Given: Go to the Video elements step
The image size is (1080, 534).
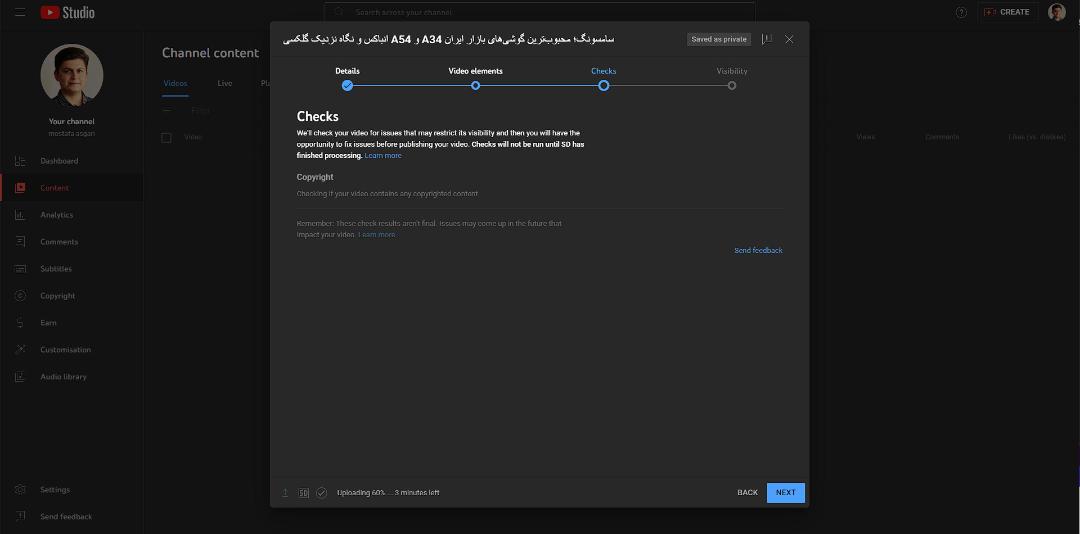Looking at the screenshot, I should 475,71.
